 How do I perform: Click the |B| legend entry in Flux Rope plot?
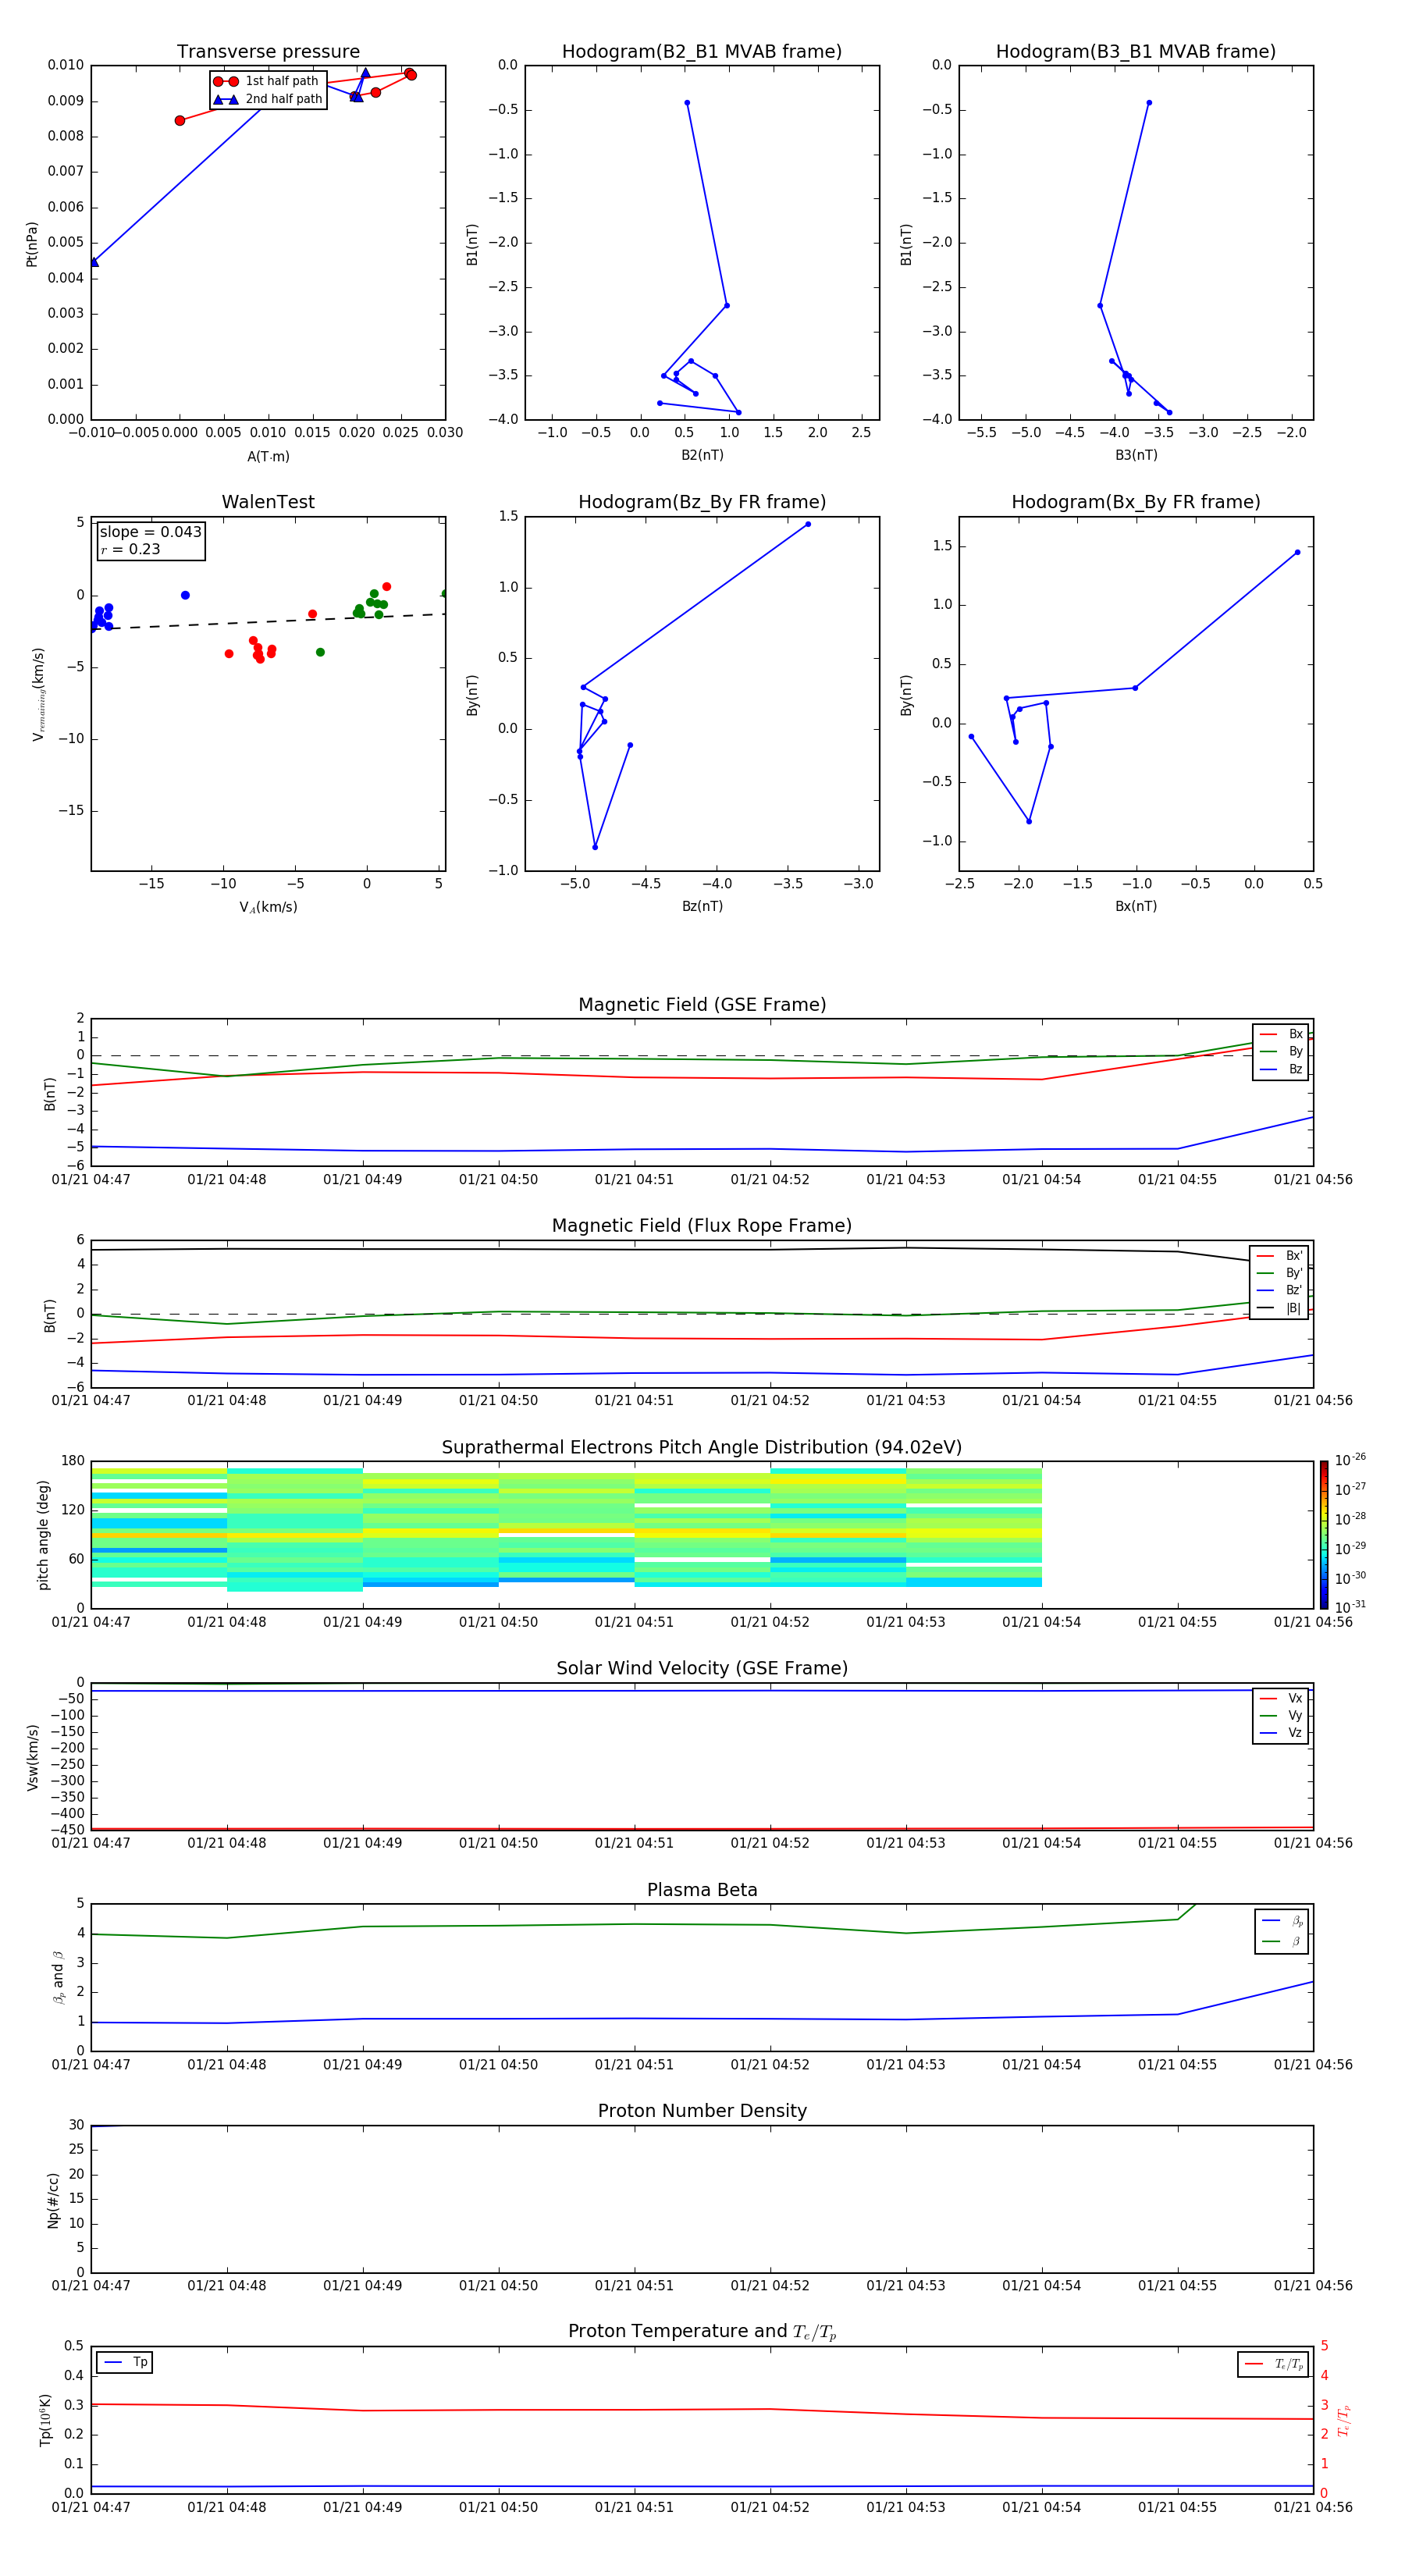(x=1279, y=1308)
